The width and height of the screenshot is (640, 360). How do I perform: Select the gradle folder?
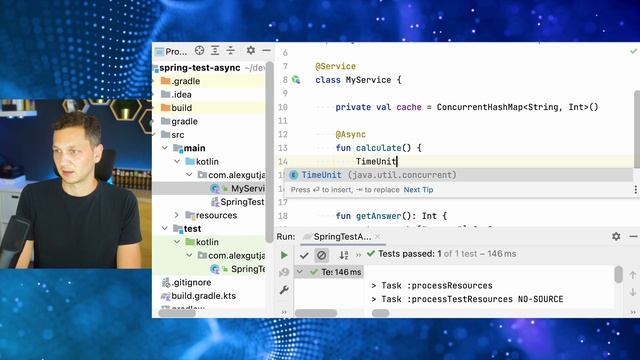tap(179, 121)
